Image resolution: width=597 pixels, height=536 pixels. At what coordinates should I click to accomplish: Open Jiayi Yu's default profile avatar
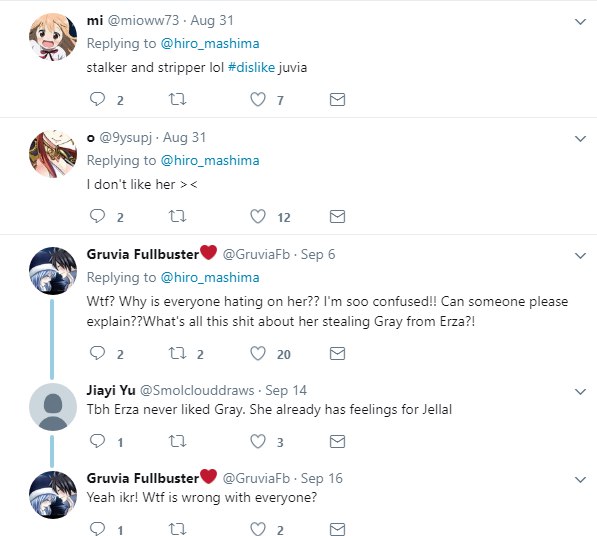53,407
